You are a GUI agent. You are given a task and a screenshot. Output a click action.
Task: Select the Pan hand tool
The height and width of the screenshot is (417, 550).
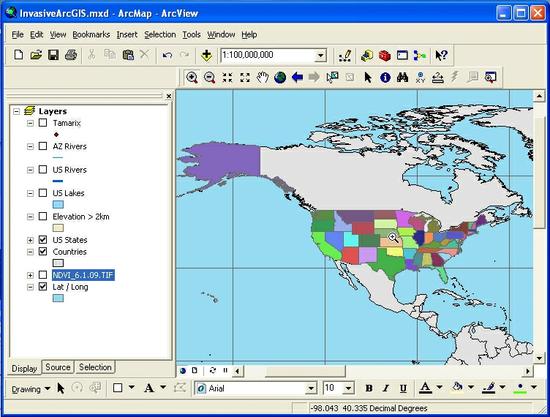point(262,77)
